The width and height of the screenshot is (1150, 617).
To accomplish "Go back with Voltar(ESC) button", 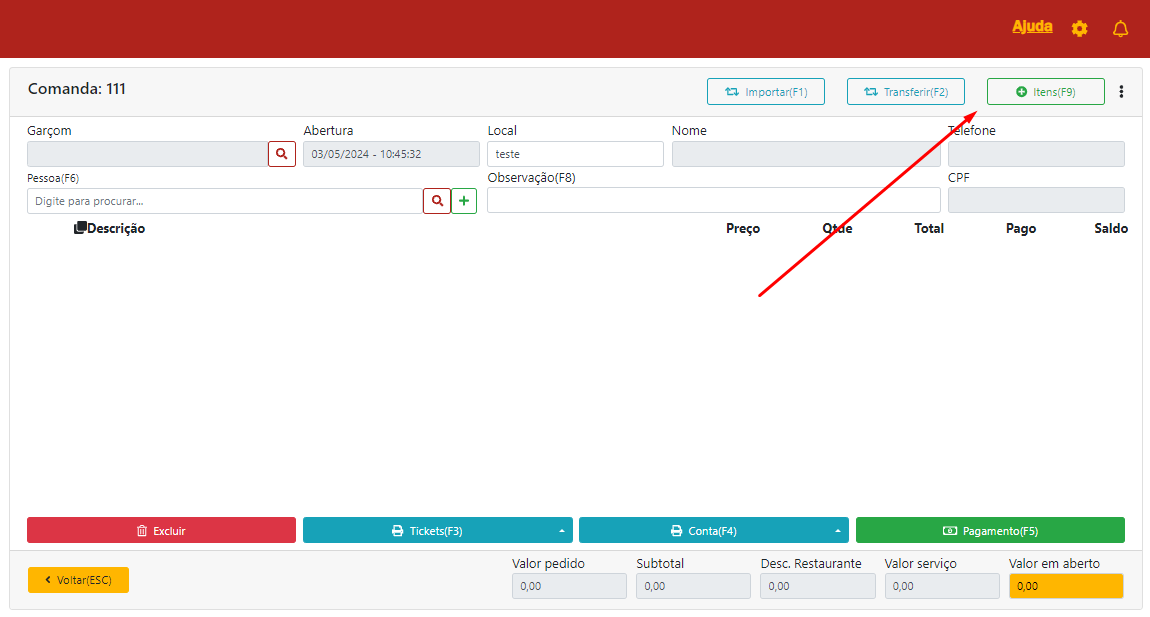I will (78, 580).
